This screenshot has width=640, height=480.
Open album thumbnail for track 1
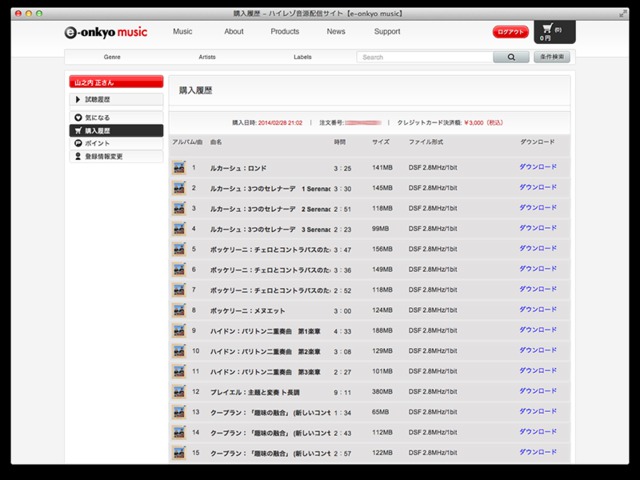point(179,167)
